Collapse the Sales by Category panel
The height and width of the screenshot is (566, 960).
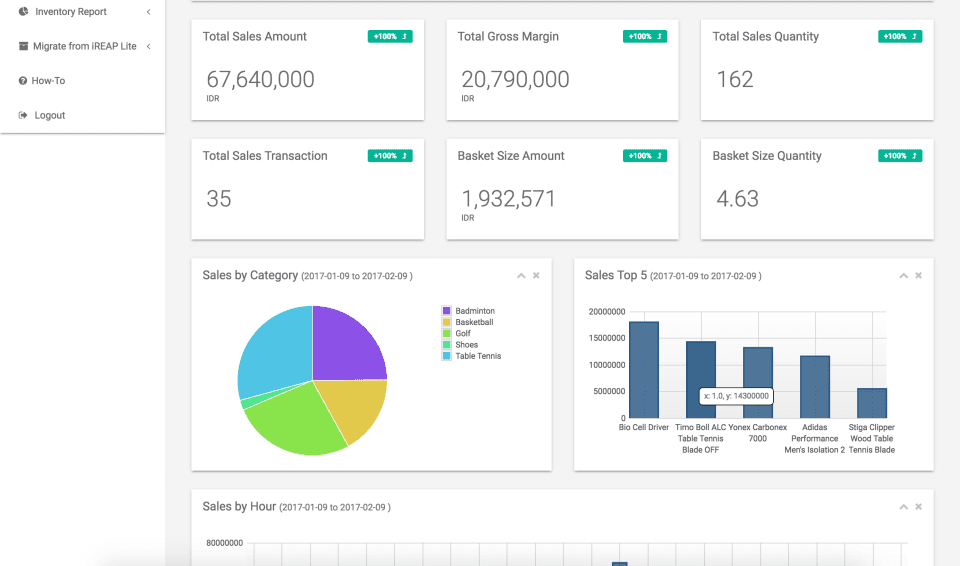[520, 276]
